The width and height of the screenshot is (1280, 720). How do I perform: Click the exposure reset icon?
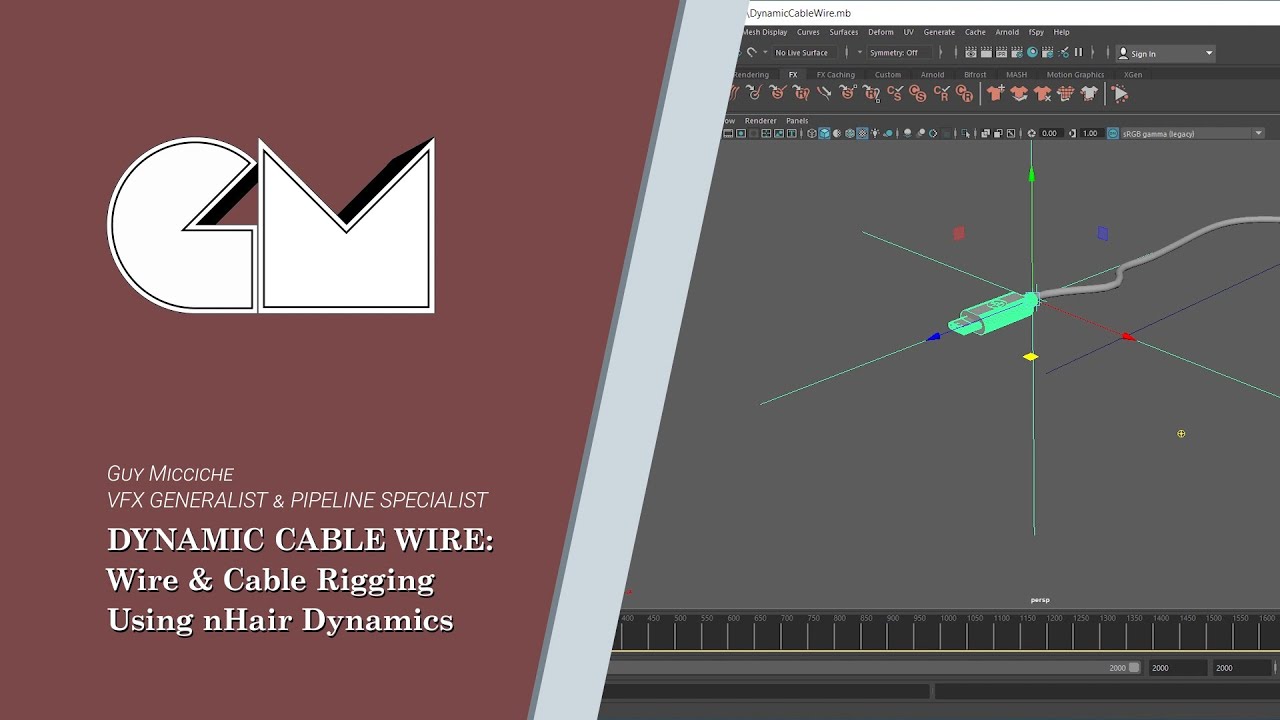[x=1032, y=133]
